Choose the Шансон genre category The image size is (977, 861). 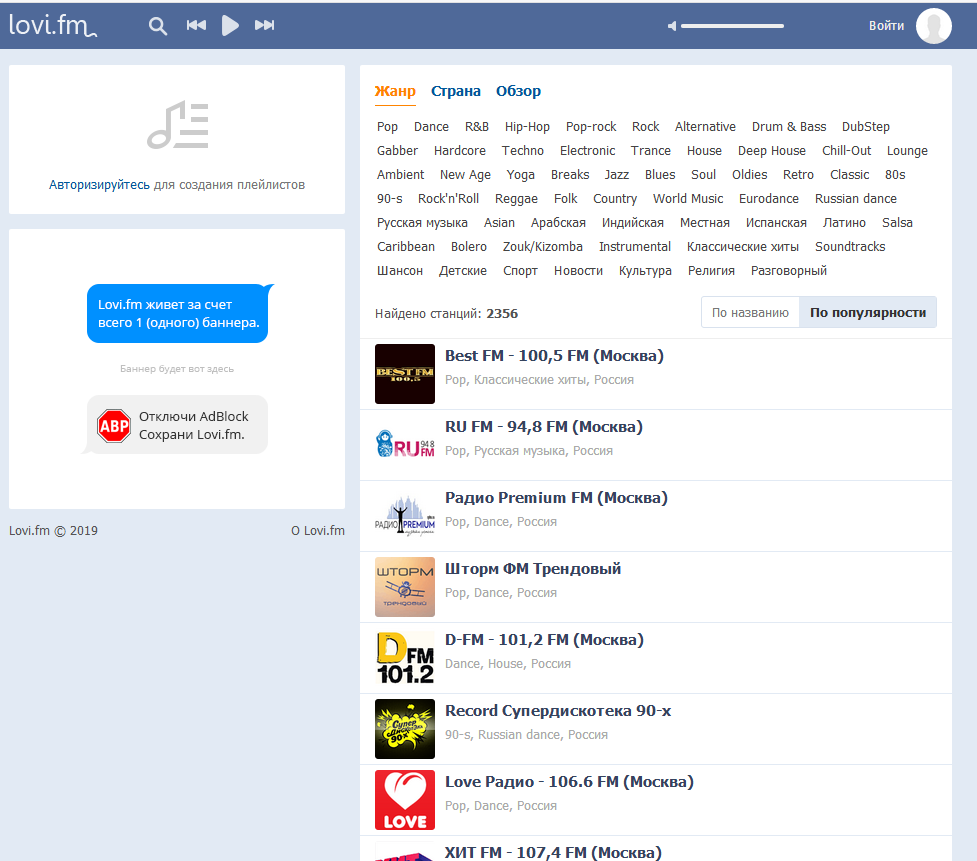click(x=399, y=270)
